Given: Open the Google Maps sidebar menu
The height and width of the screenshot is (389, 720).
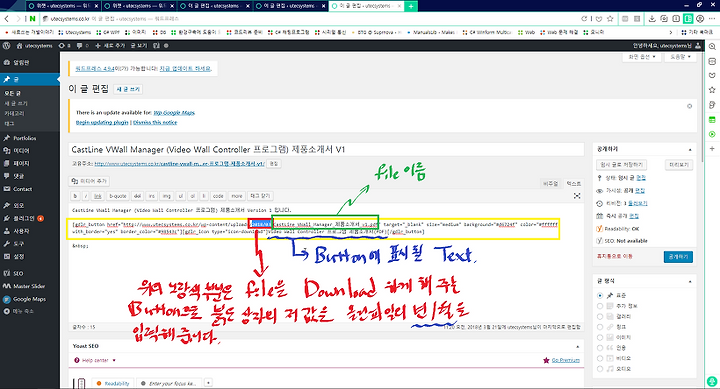Looking at the screenshot, I should (29, 299).
